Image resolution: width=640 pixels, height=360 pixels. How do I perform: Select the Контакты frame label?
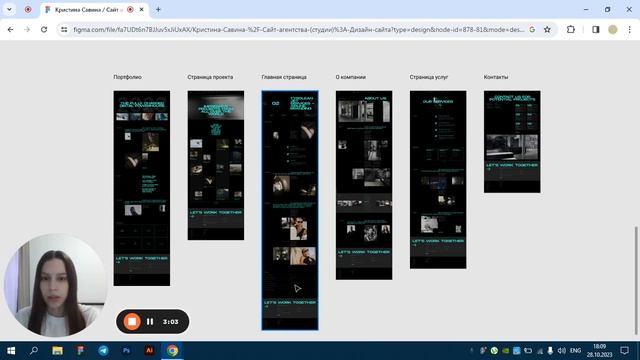pos(496,77)
